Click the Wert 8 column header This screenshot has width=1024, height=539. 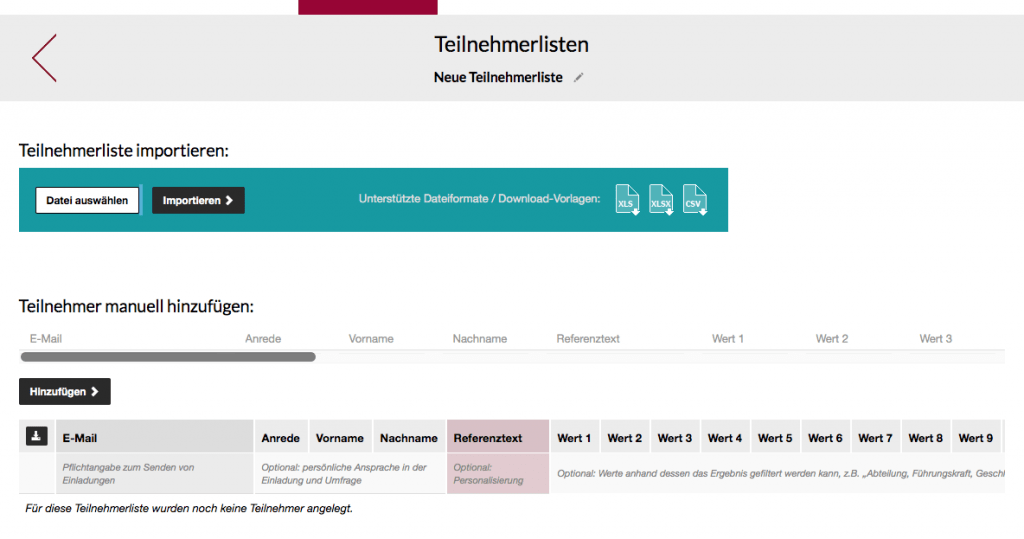[x=925, y=438]
